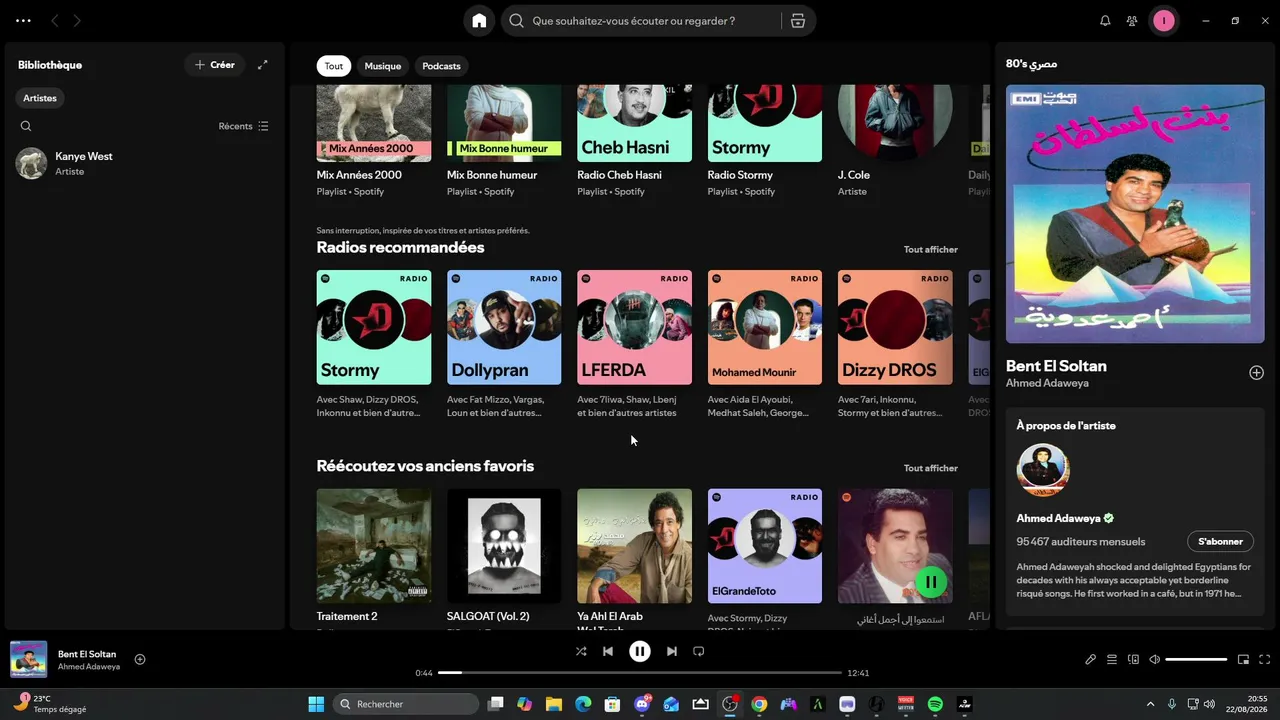Select the Tout filter chip

pos(334,66)
